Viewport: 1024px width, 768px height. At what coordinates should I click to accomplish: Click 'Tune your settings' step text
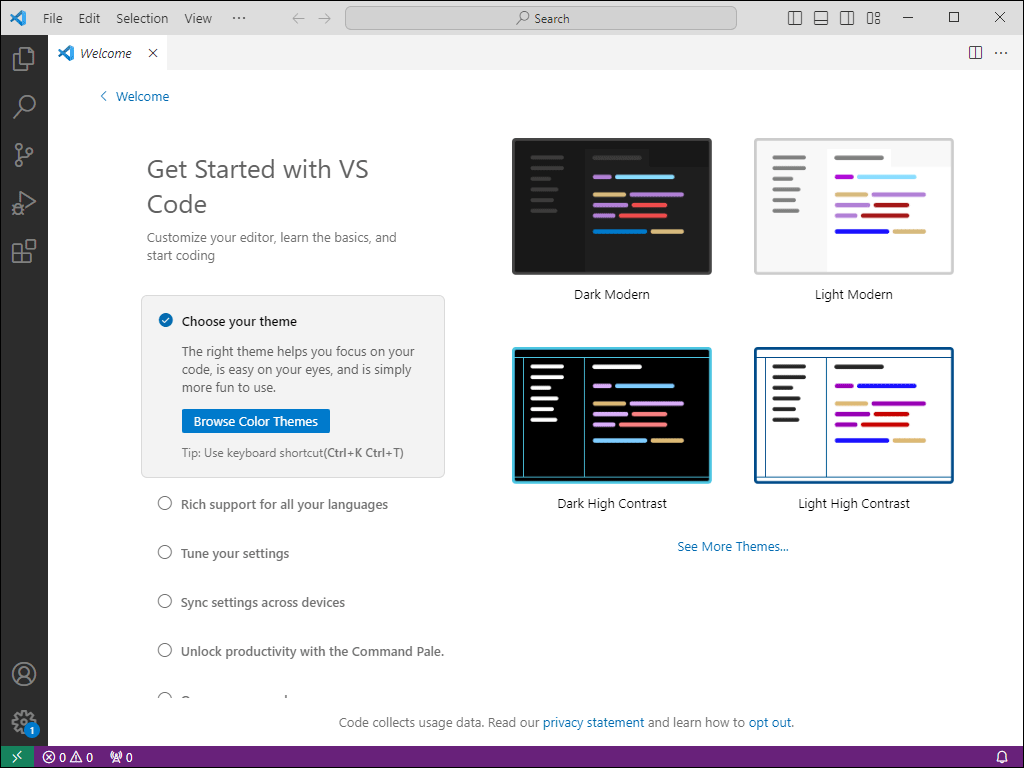235,553
